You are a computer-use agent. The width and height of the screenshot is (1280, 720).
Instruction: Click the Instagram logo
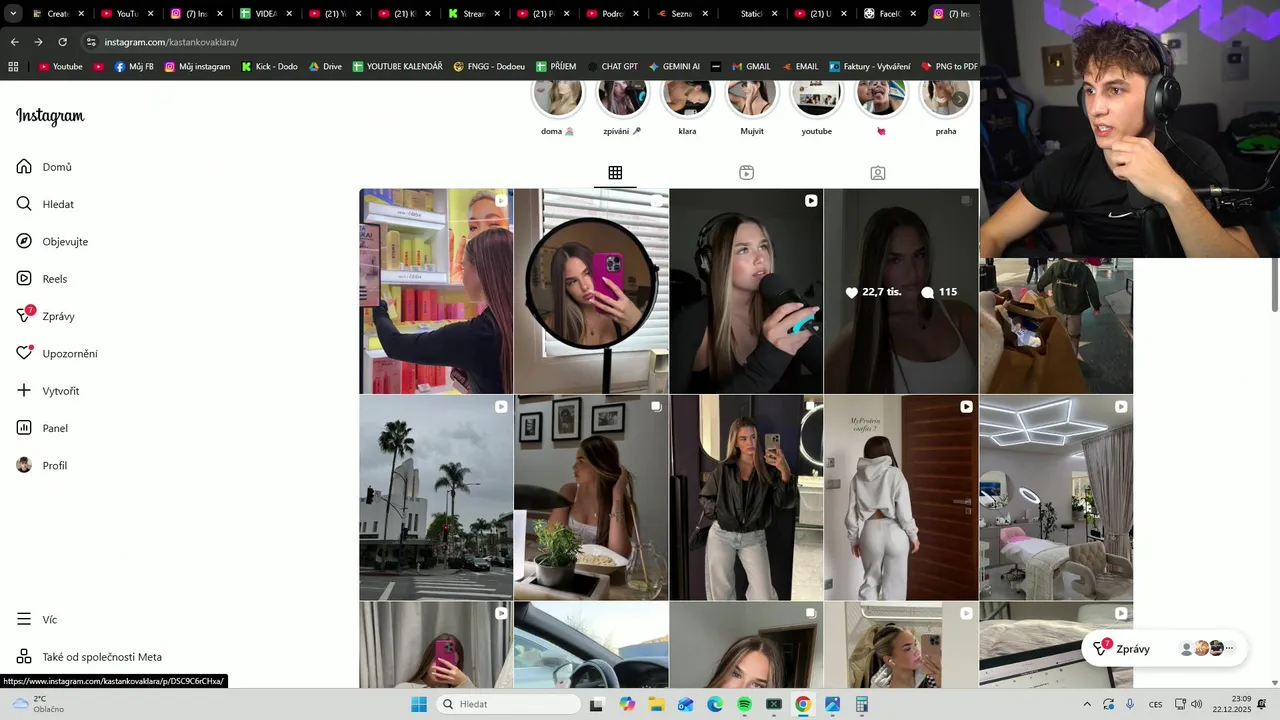point(50,116)
